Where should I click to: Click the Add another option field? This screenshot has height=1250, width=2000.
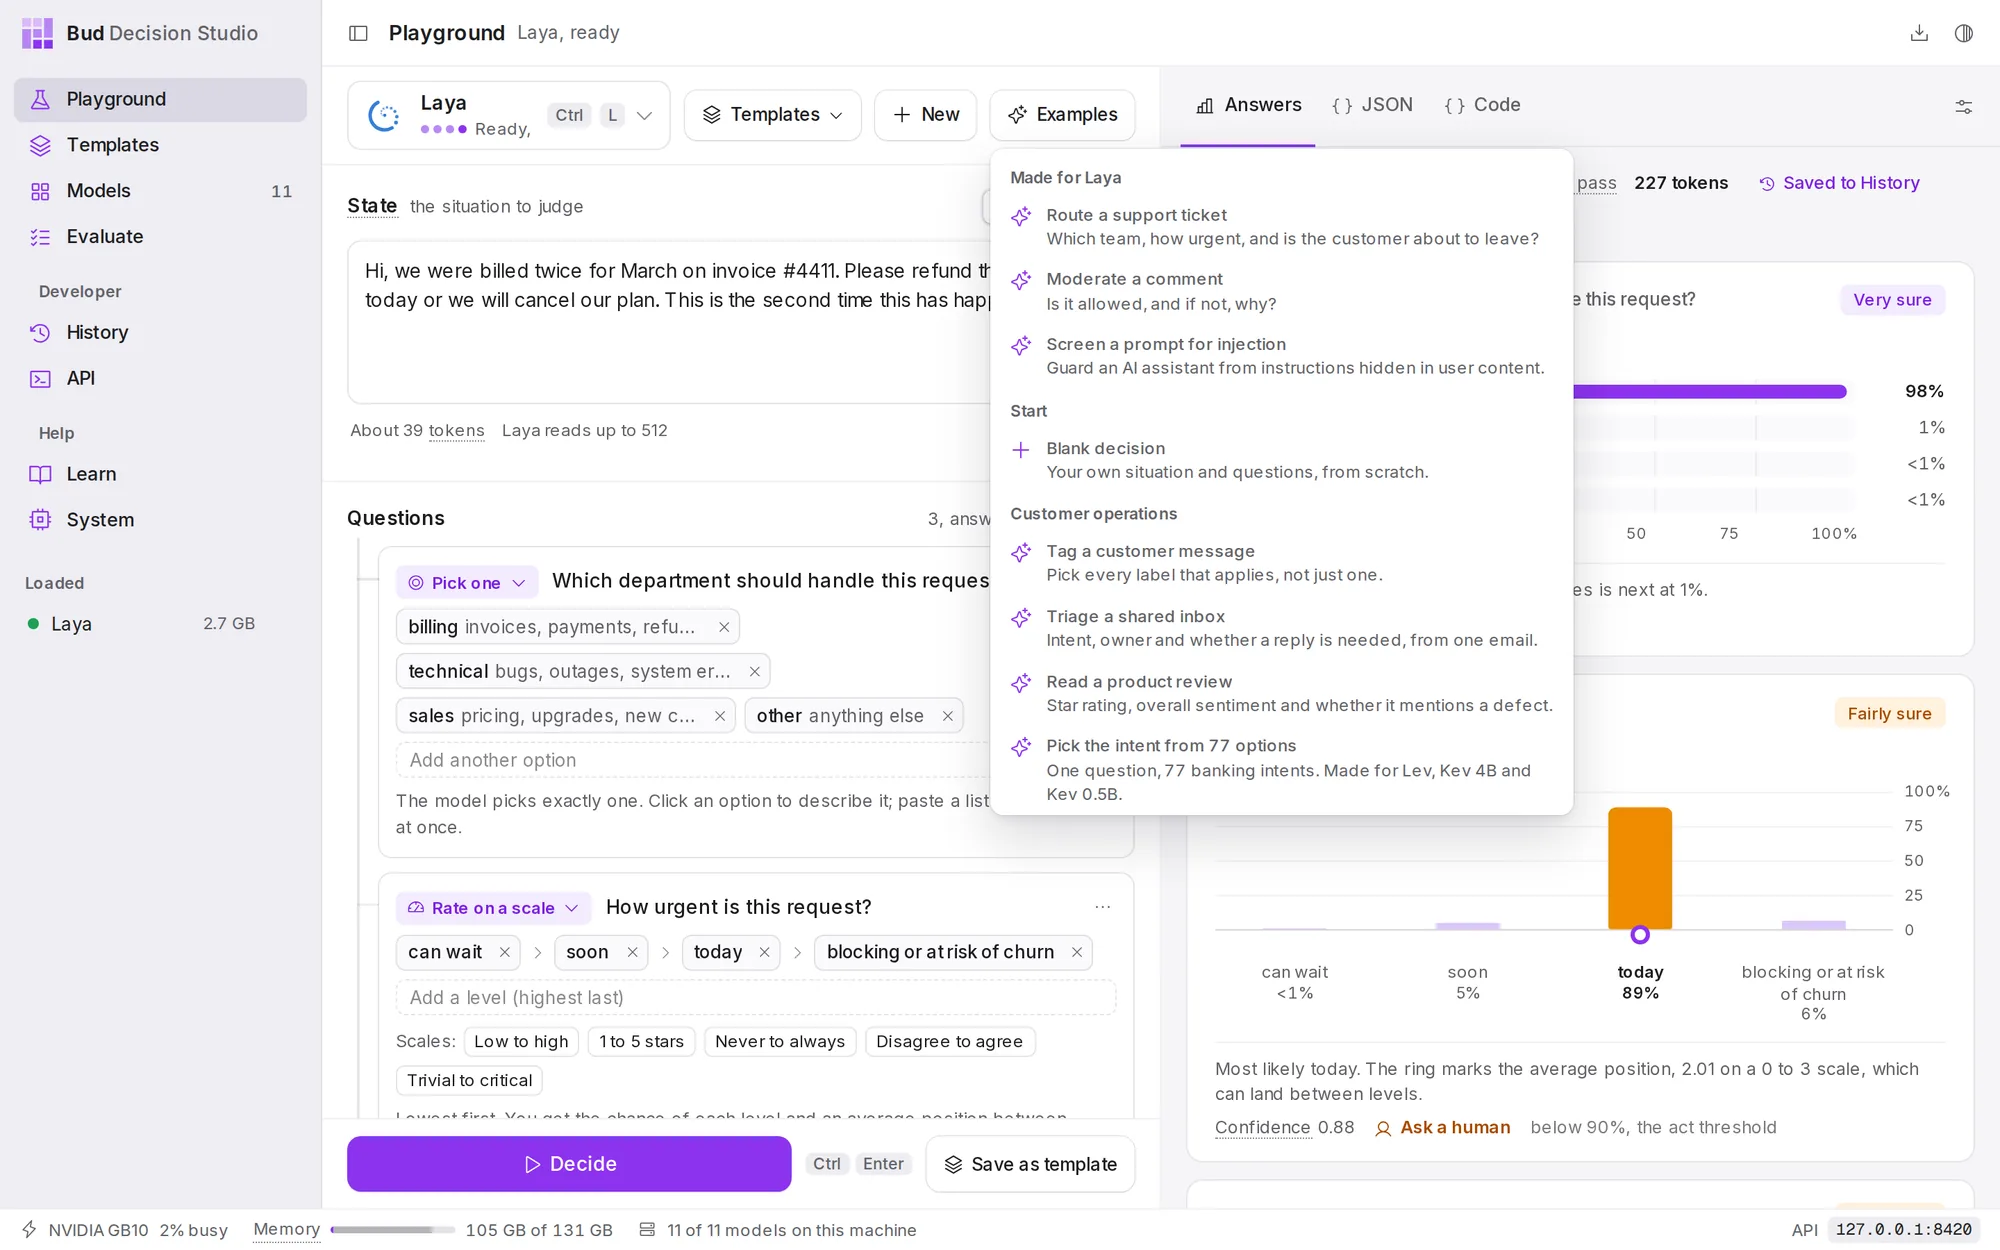click(x=693, y=760)
